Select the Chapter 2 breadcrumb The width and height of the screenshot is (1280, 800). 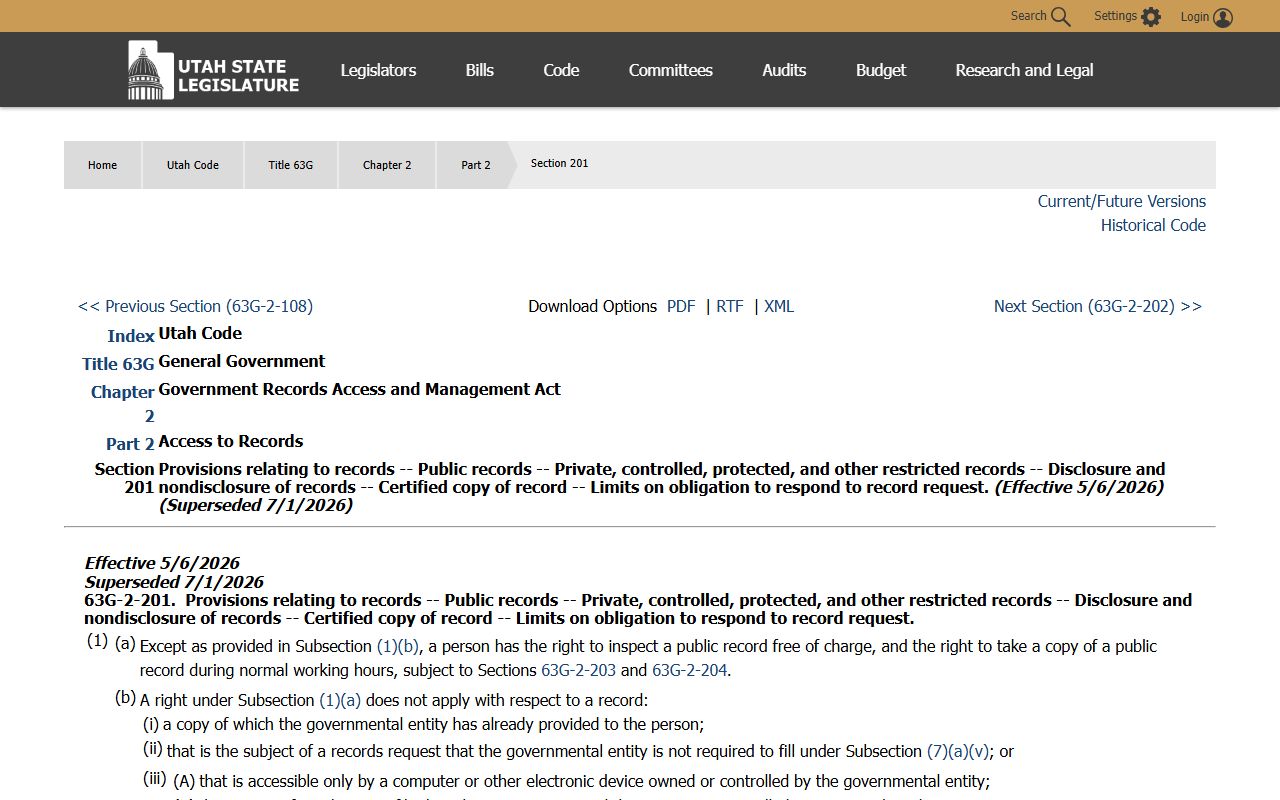point(387,165)
